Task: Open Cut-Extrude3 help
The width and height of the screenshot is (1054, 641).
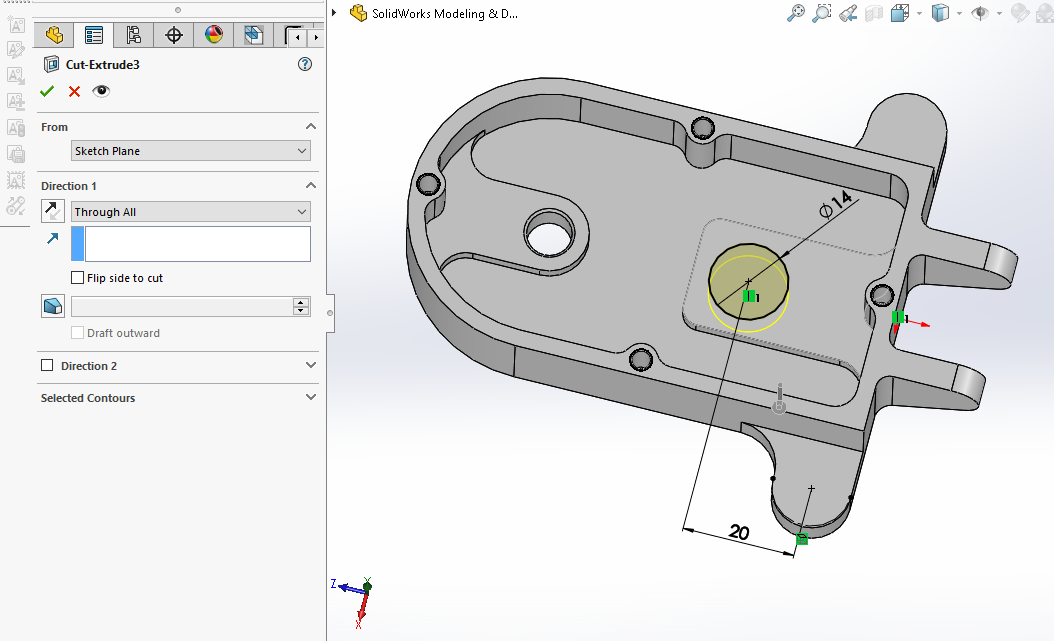Action: coord(305,64)
